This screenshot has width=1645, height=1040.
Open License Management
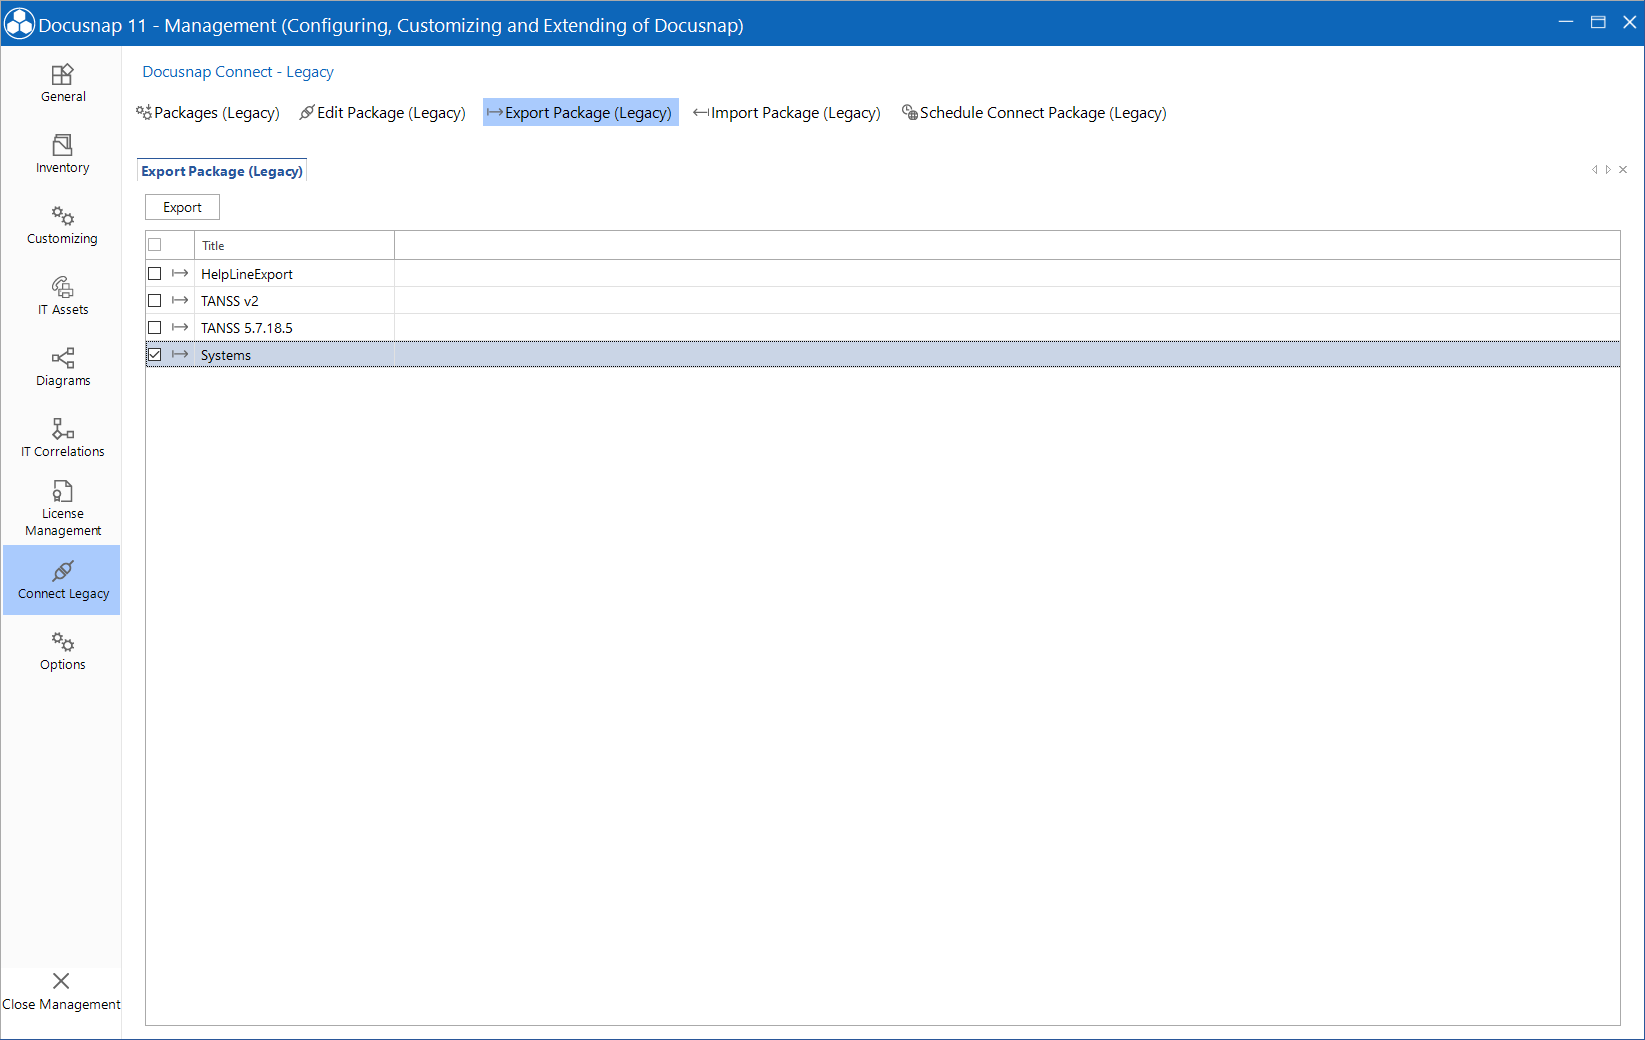point(62,507)
